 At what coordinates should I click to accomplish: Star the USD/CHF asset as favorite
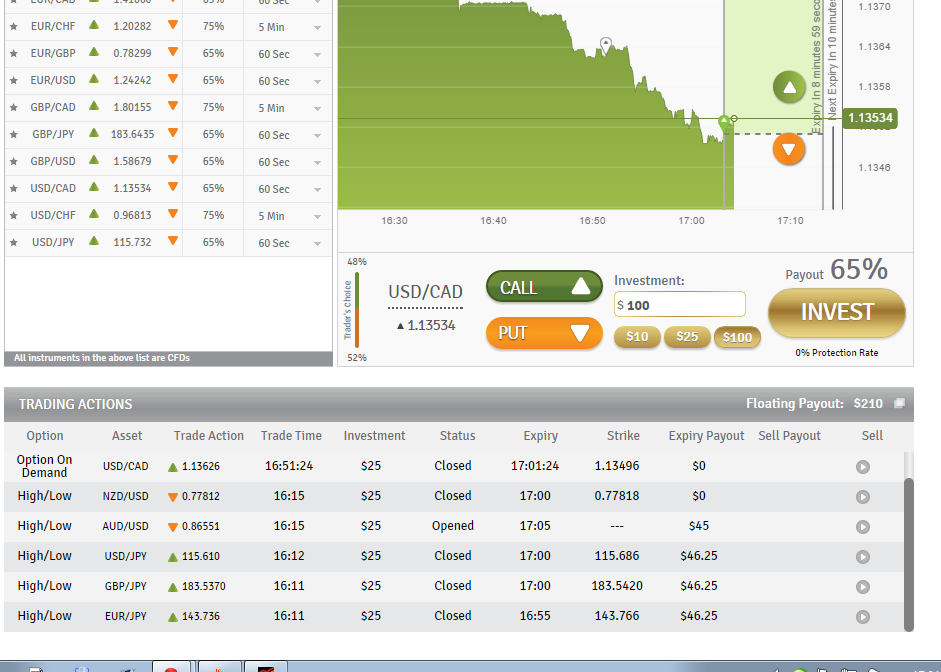pyautogui.click(x=14, y=215)
